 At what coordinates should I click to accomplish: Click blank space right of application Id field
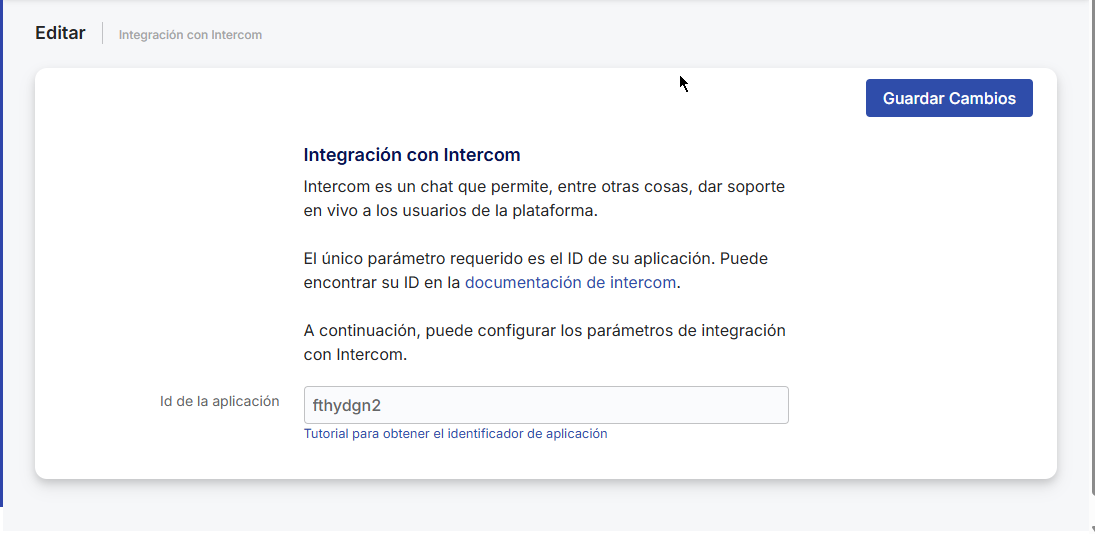920,405
